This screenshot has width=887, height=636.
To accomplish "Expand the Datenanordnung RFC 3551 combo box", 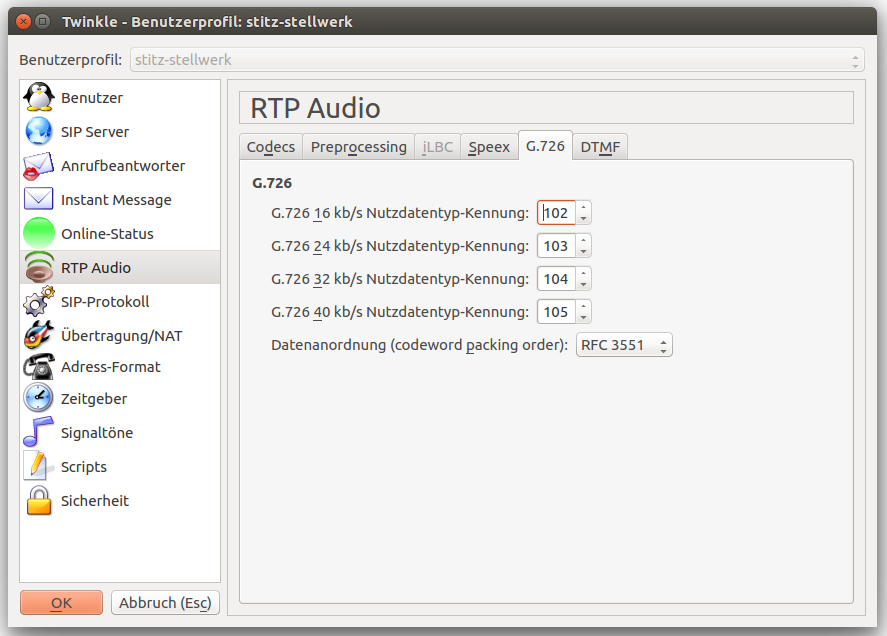I will (x=624, y=345).
